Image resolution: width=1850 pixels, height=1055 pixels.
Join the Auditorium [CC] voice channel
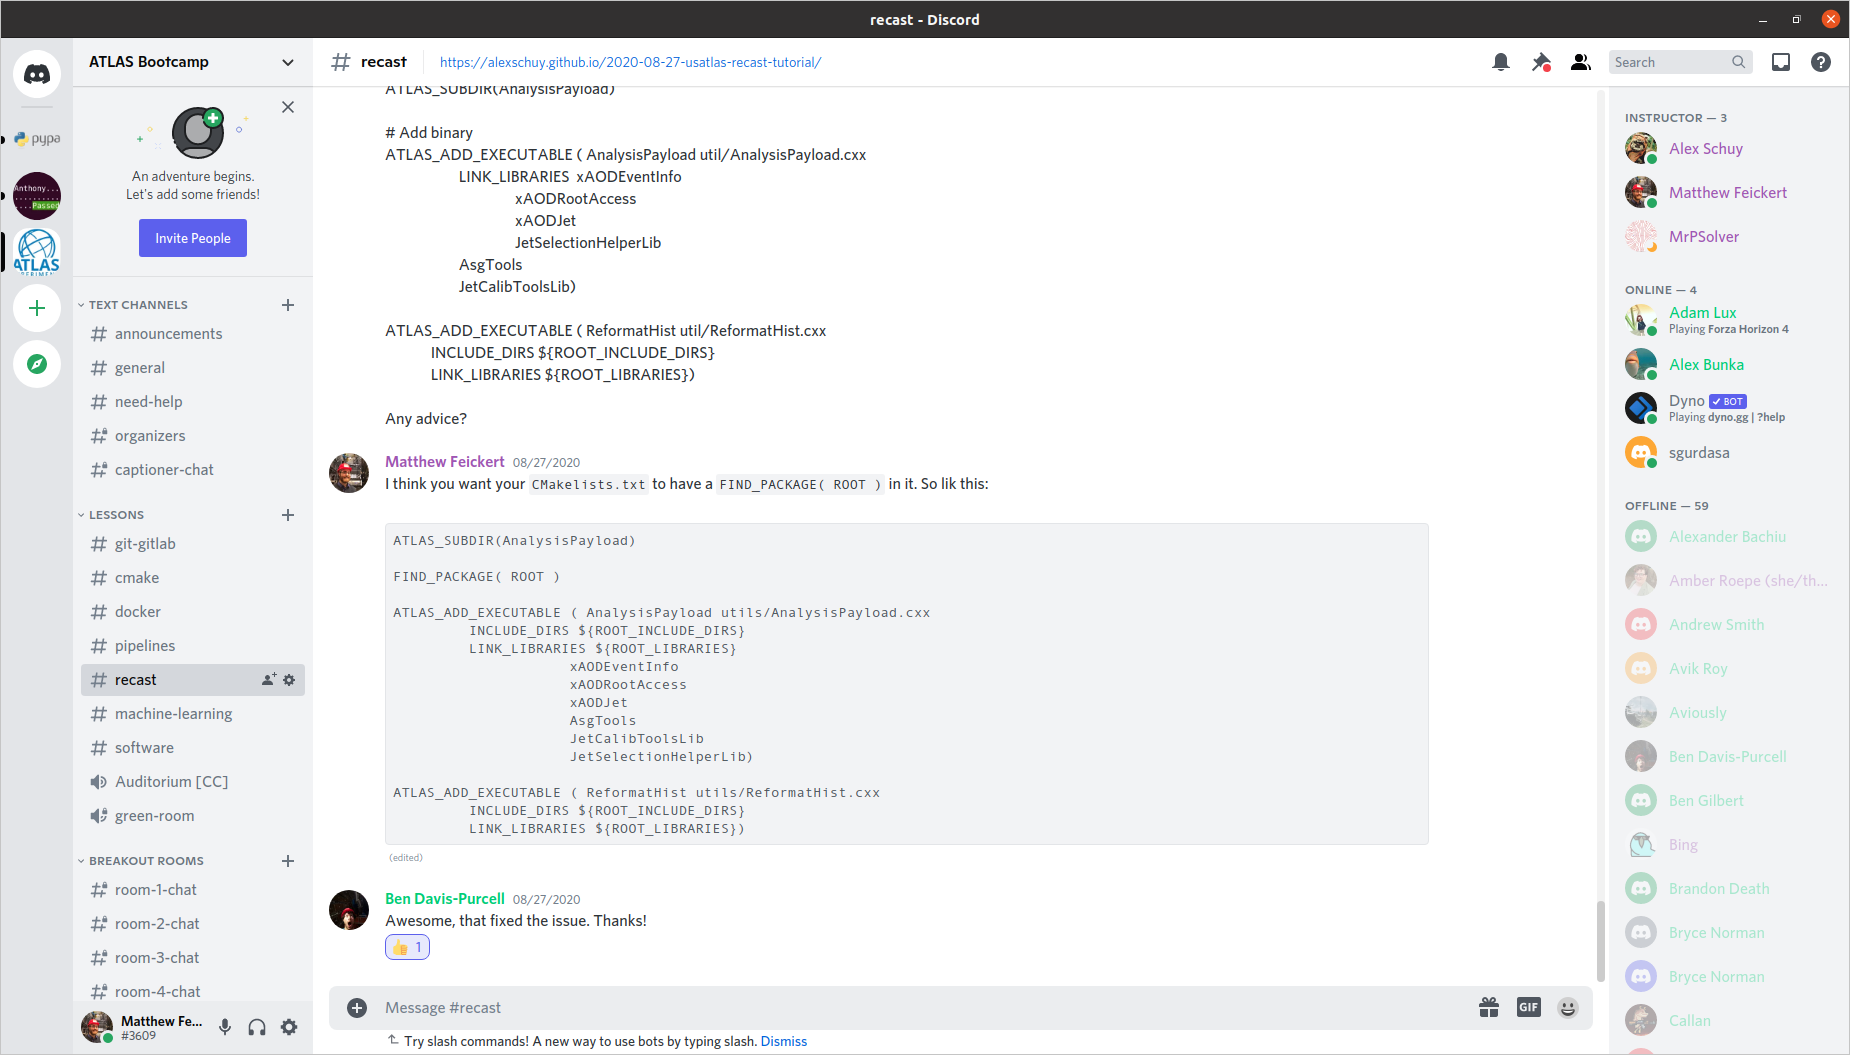[x=193, y=782]
